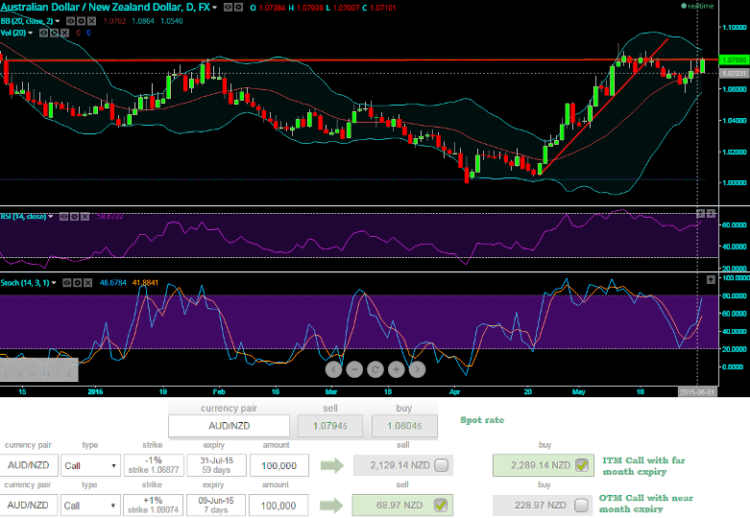Check the 2,129.14 NZD sell checkbox
The width and height of the screenshot is (750, 518).
point(441,463)
